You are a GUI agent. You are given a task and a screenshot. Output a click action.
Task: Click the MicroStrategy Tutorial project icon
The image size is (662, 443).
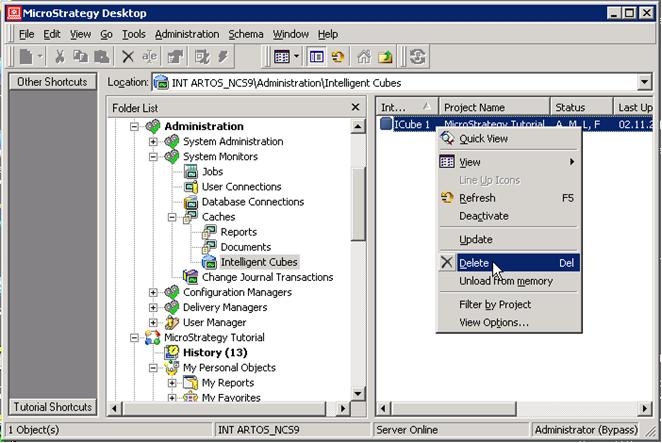tap(152, 337)
